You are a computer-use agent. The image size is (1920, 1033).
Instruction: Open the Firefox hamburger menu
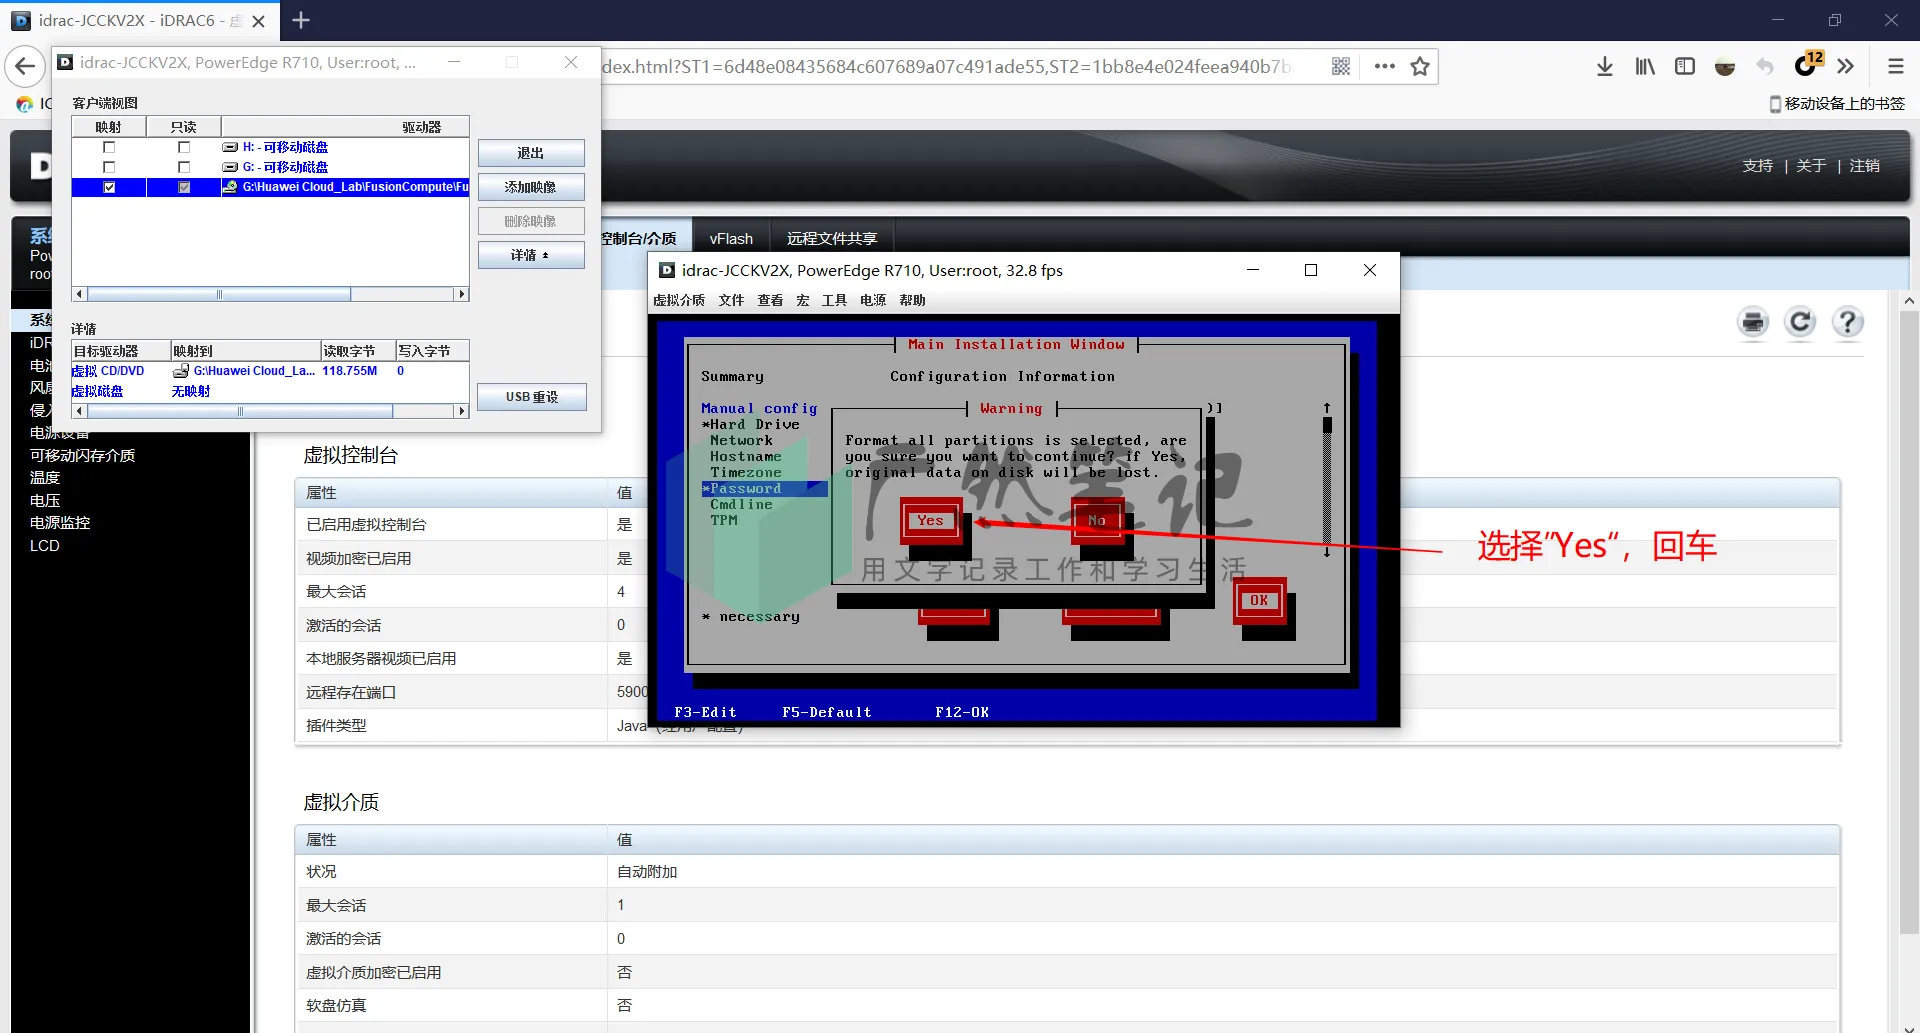1895,66
